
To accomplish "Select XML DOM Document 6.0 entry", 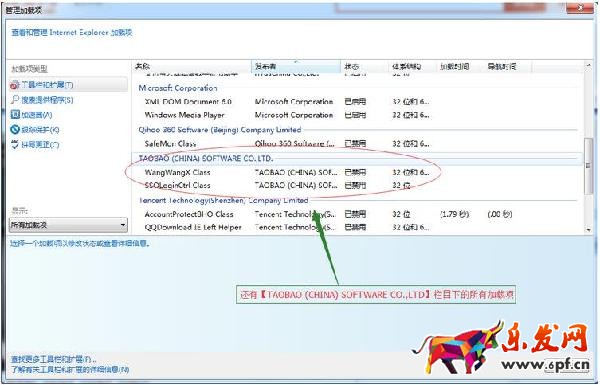I will (x=357, y=102).
